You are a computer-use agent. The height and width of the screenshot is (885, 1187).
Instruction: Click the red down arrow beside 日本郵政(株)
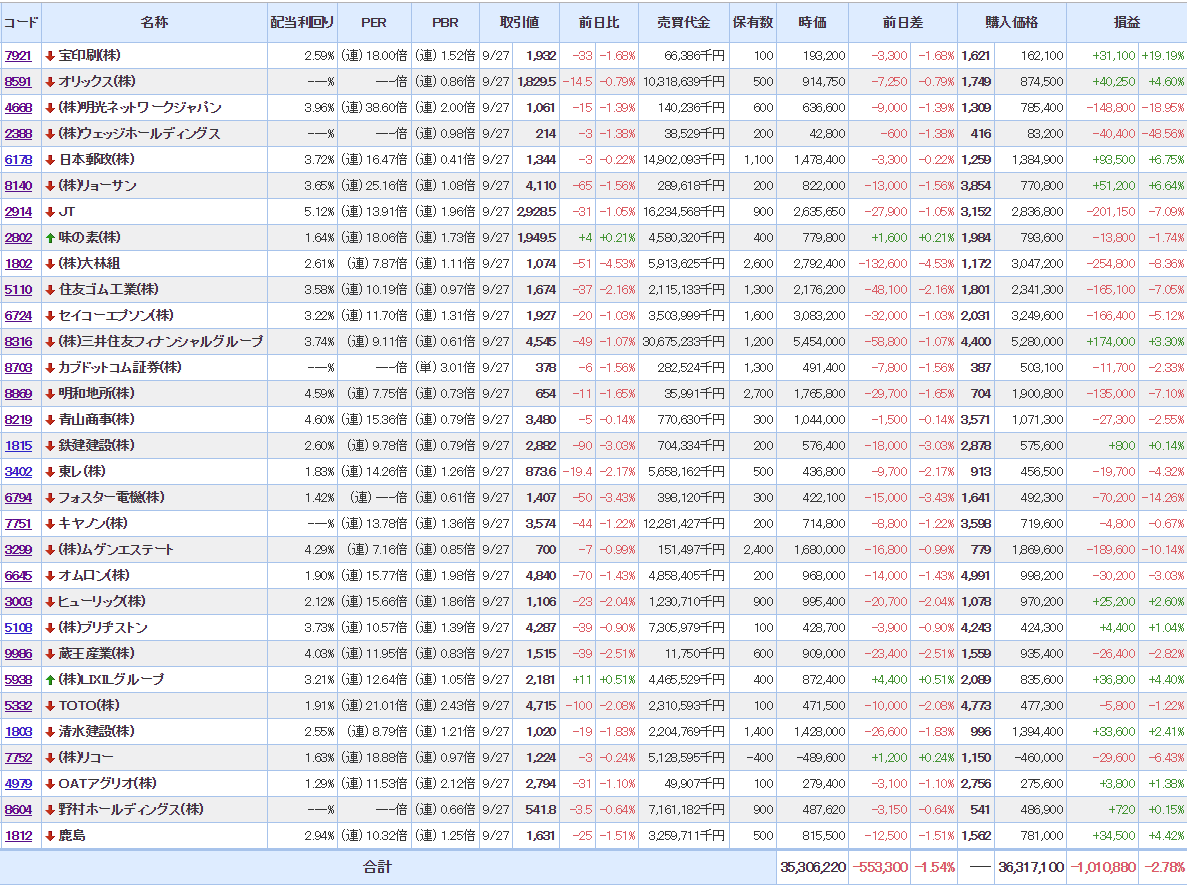[50, 160]
